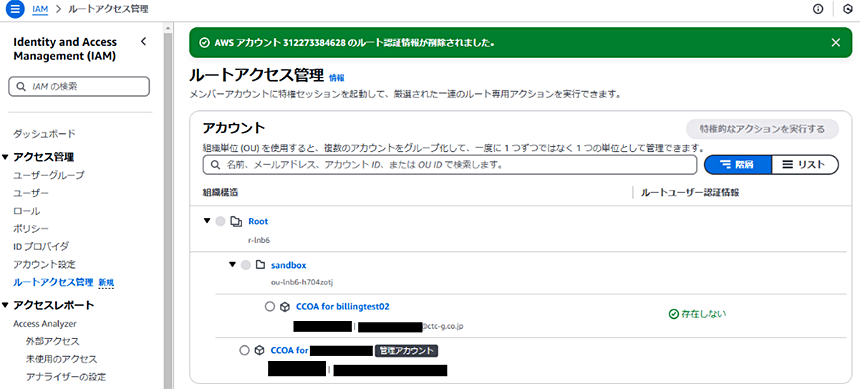The height and width of the screenshot is (389, 860).
Task: Click the account search field
Action: [x=450, y=165]
